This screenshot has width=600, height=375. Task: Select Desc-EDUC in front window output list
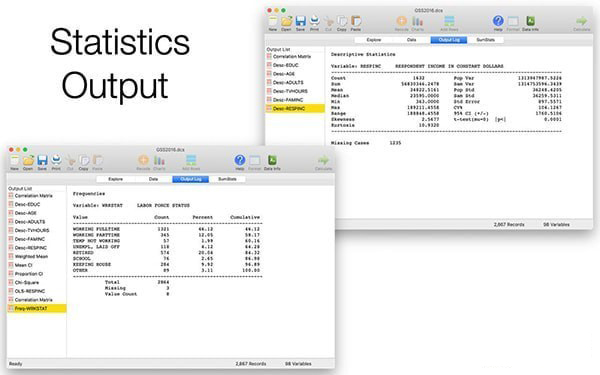click(x=37, y=204)
